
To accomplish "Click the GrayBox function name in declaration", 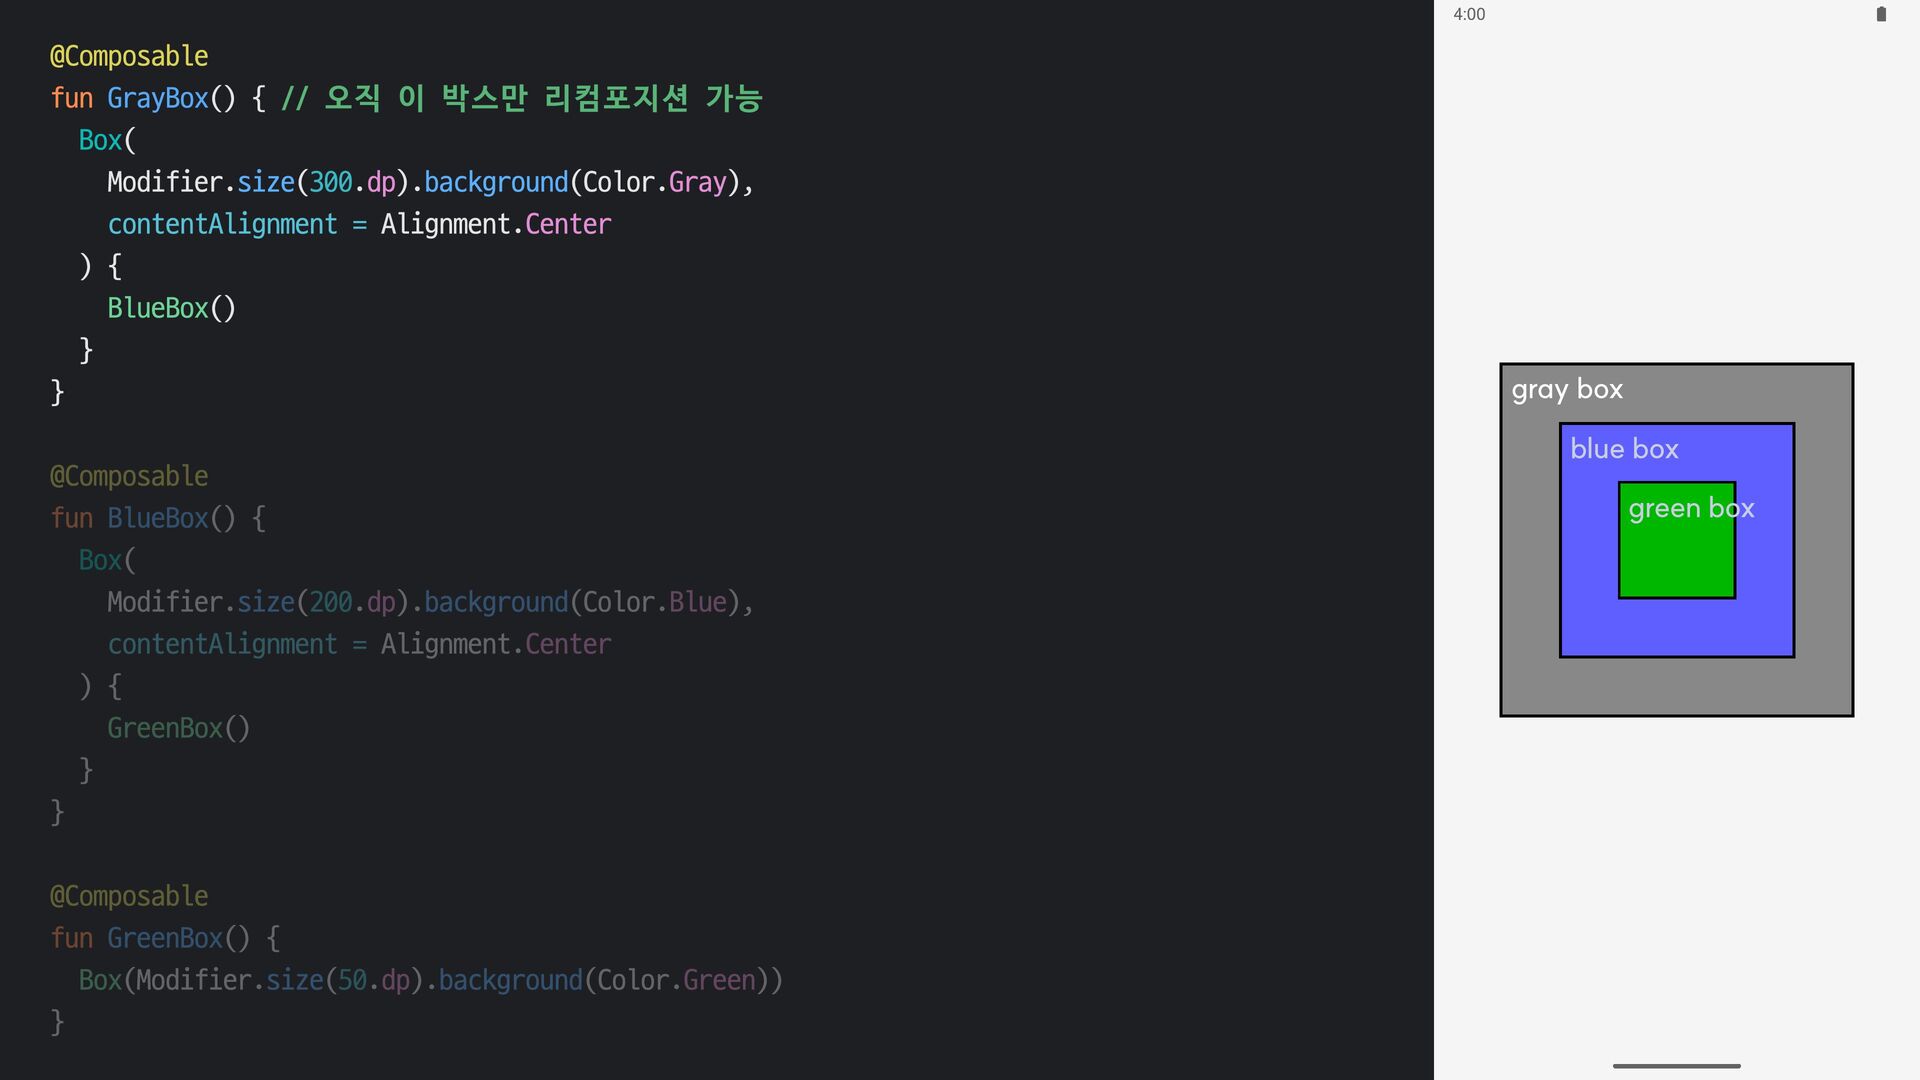I will tap(157, 98).
